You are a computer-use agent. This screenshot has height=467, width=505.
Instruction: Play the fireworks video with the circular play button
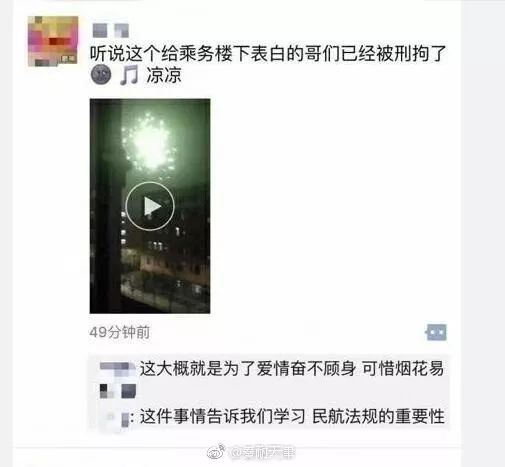(x=150, y=206)
